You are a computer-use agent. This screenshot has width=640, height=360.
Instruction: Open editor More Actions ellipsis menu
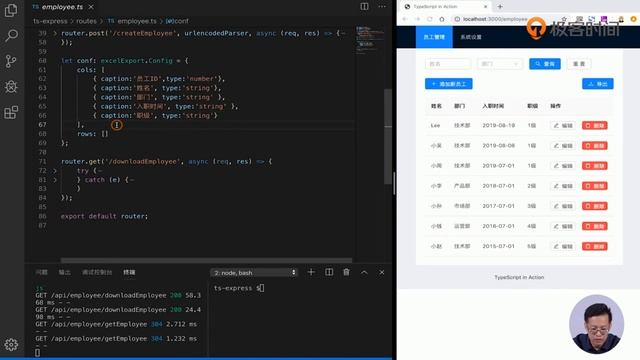point(382,7)
